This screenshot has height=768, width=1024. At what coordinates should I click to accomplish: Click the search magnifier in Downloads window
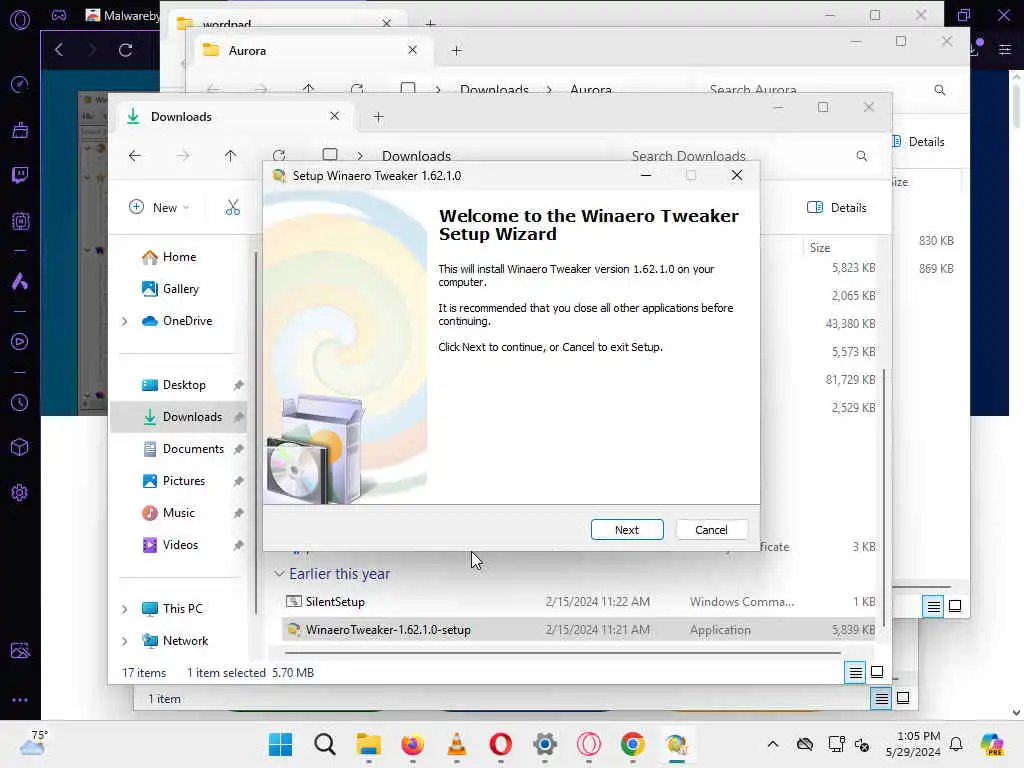862,155
